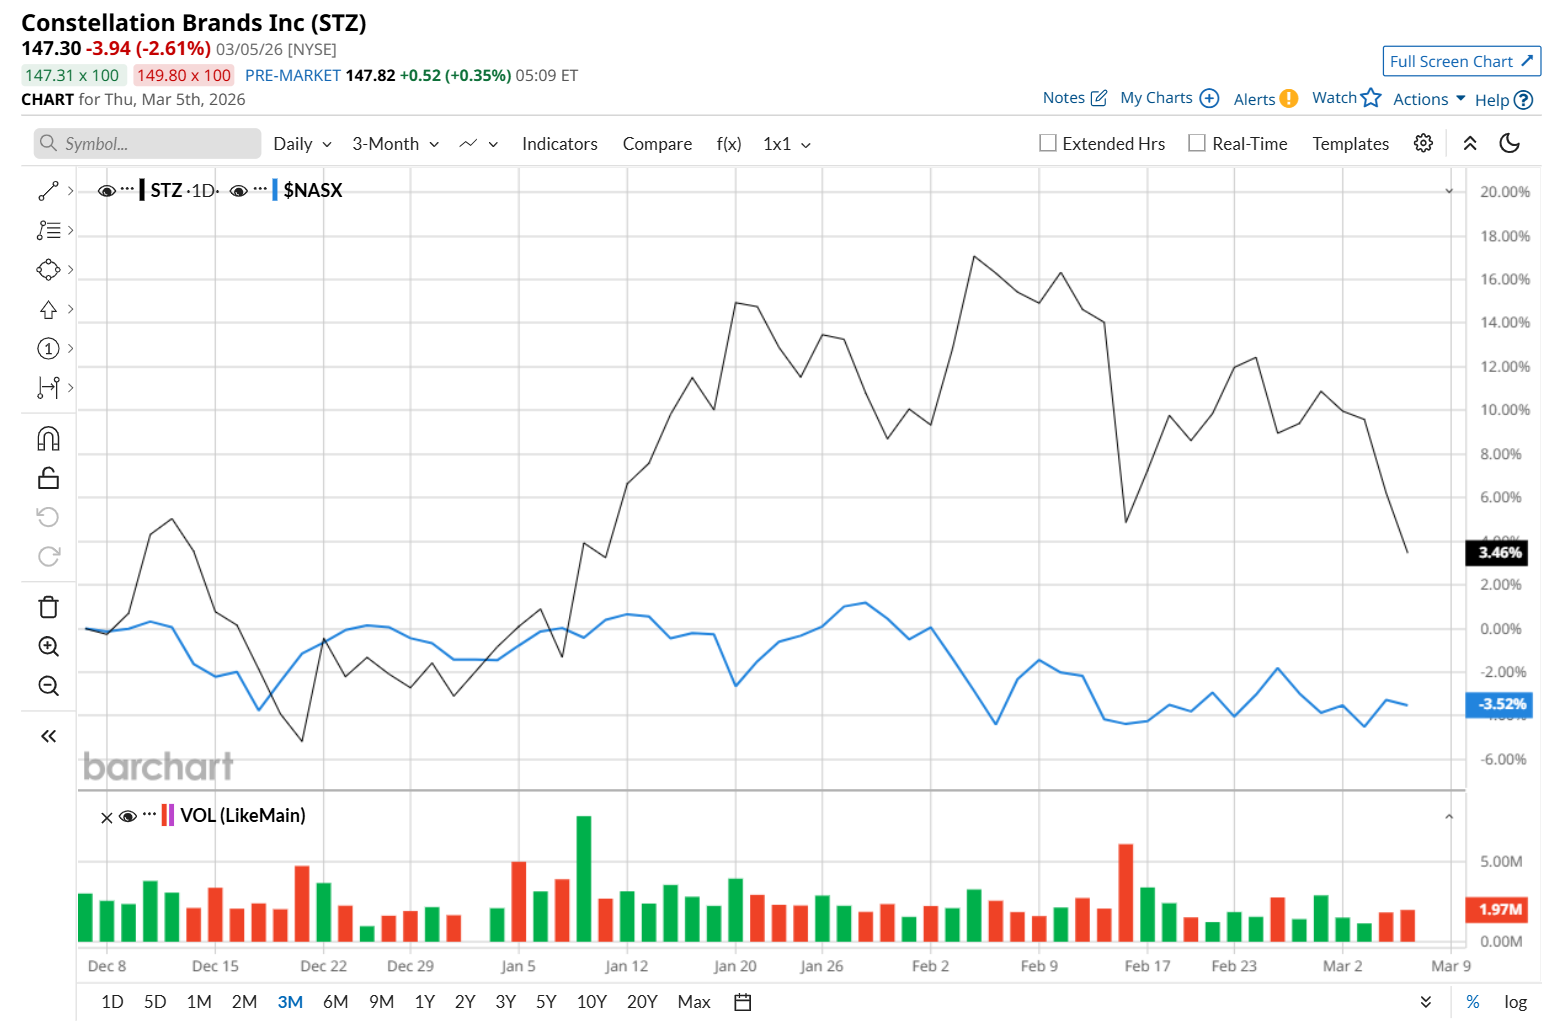The height and width of the screenshot is (1025, 1560).
Task: Delete drawings with trash icon
Action: pyautogui.click(x=48, y=607)
